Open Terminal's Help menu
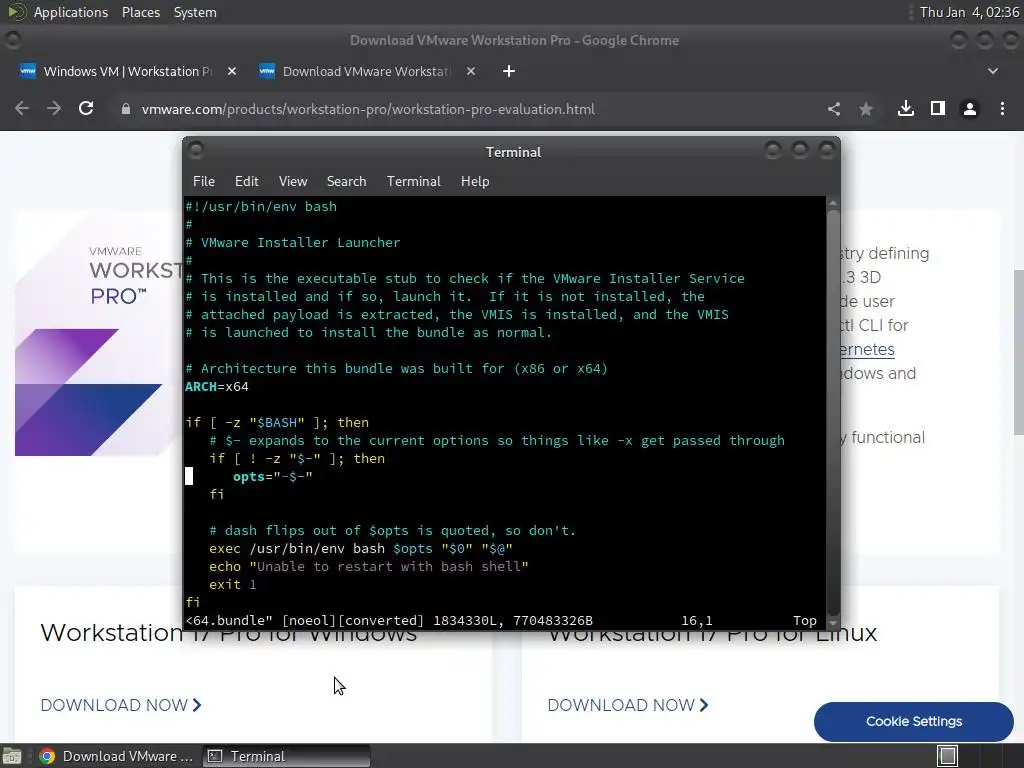1024x768 pixels. [475, 182]
